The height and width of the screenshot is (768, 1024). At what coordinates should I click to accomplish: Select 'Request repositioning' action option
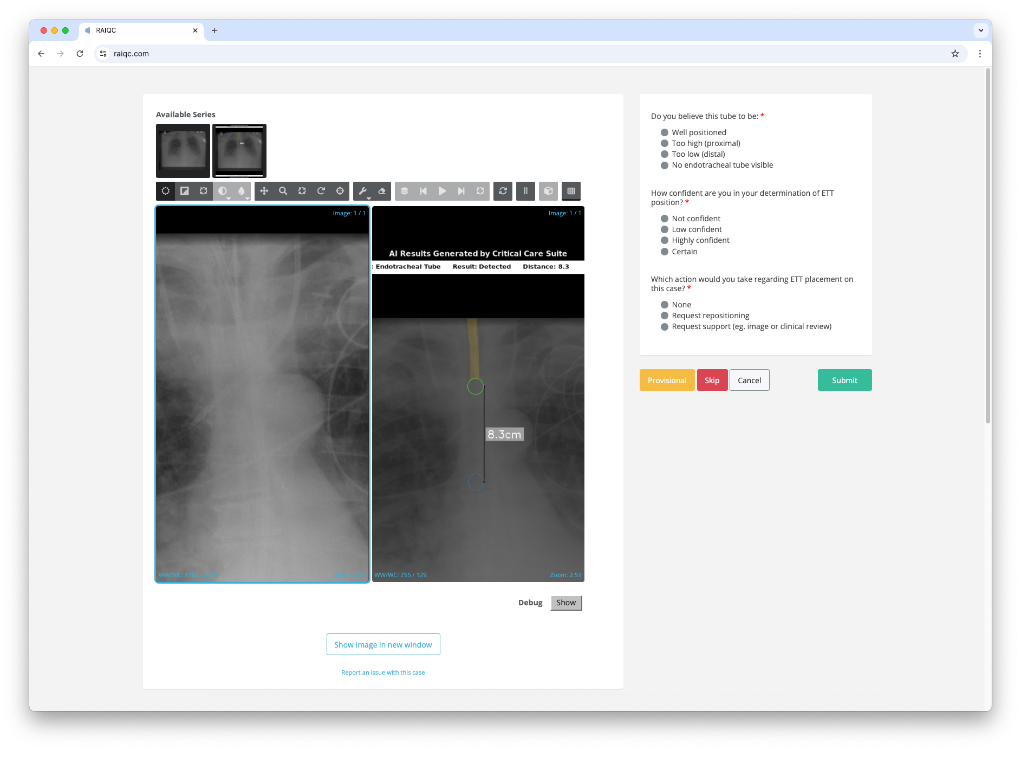pos(665,315)
